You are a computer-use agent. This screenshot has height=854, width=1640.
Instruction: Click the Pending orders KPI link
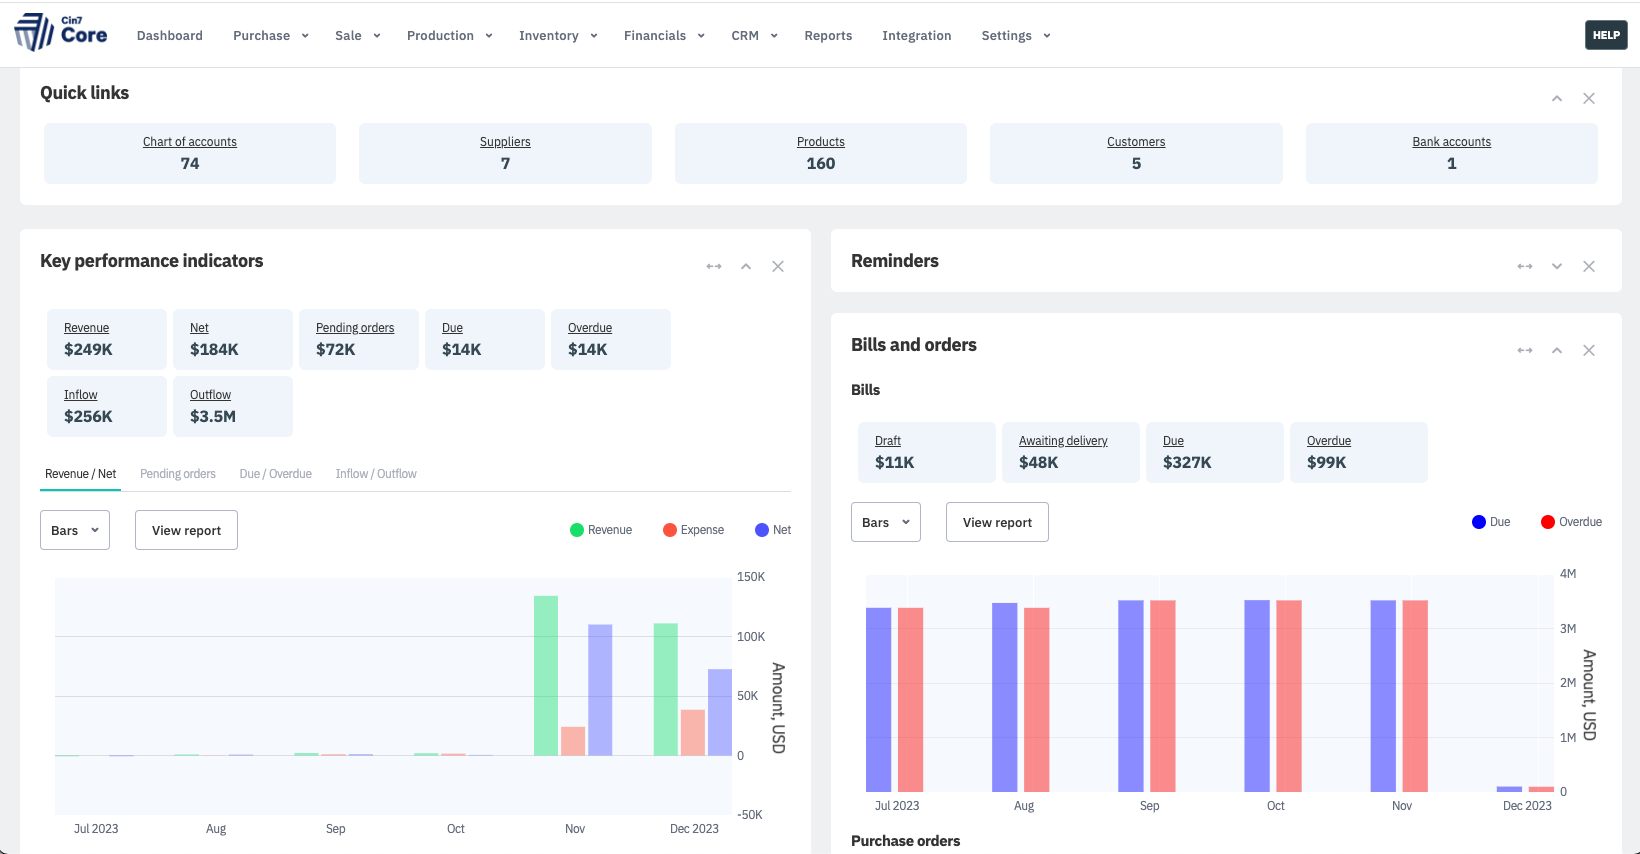355,328
